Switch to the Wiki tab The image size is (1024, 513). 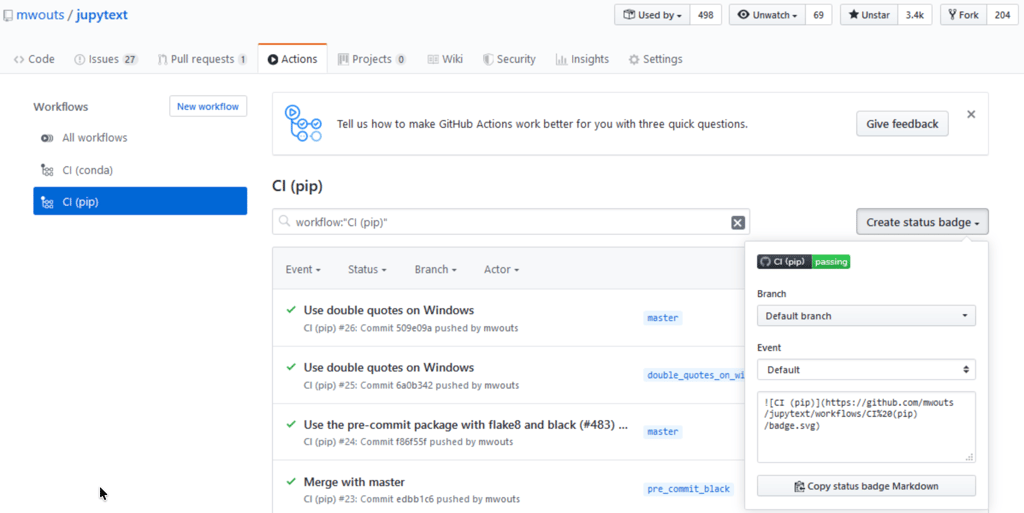click(445, 59)
